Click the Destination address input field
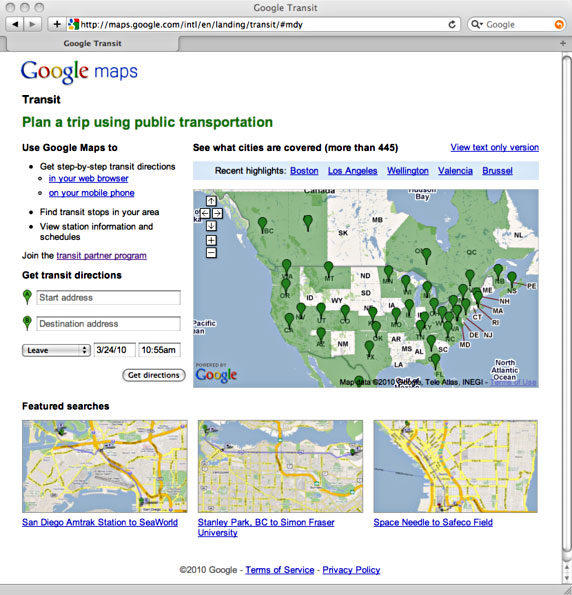The image size is (572, 595). click(x=109, y=324)
